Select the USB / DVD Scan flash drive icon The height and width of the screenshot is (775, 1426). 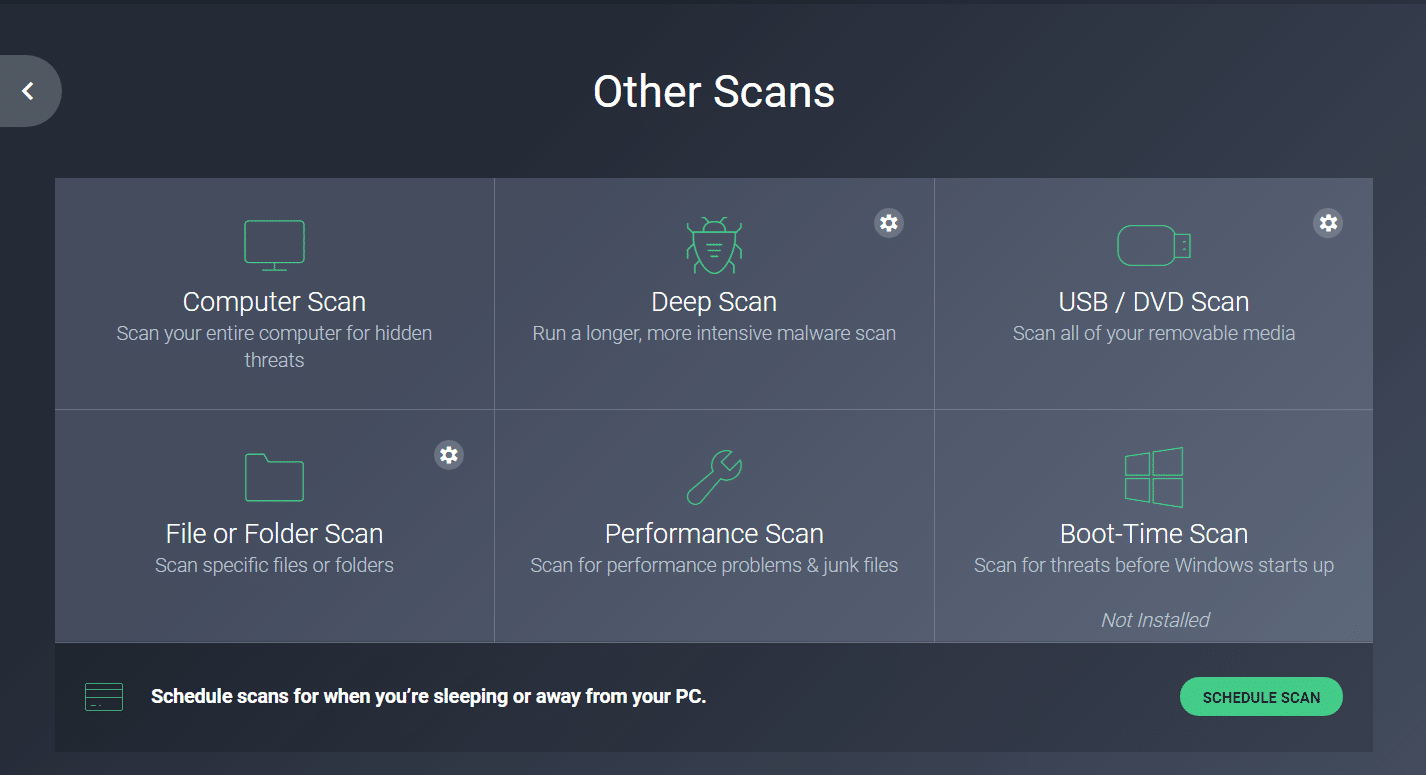tap(1153, 244)
